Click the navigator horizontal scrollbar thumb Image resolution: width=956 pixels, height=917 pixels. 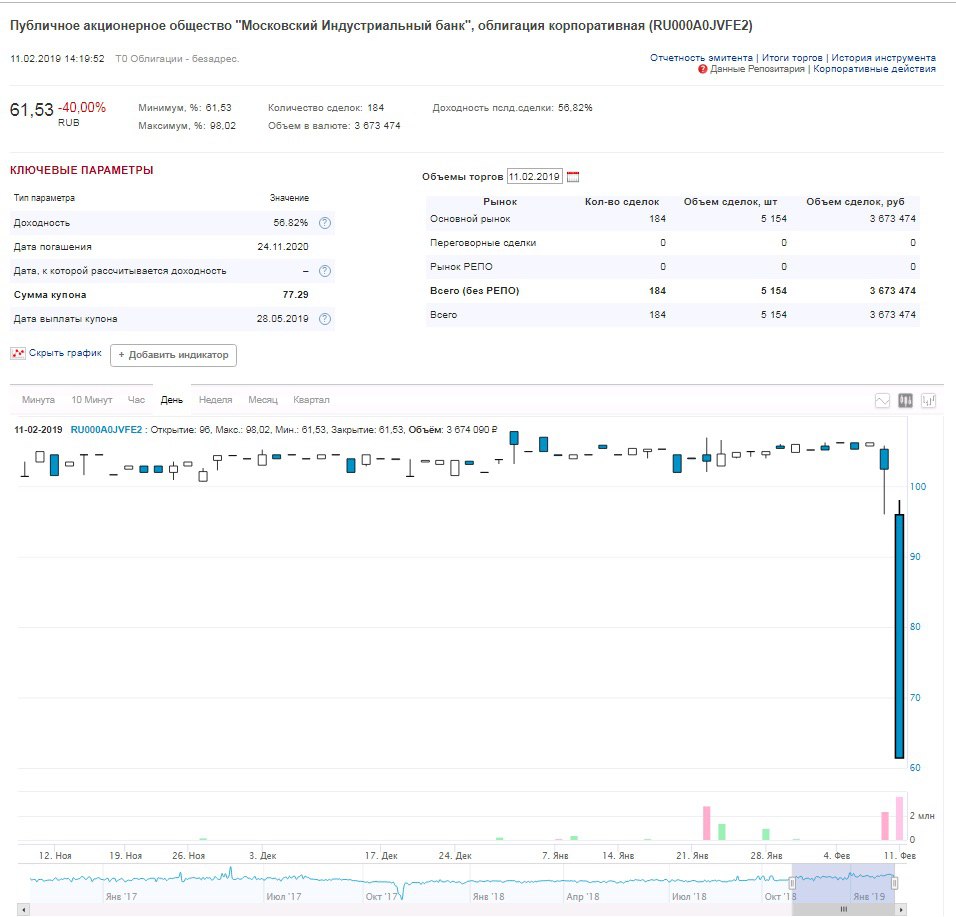click(x=844, y=909)
